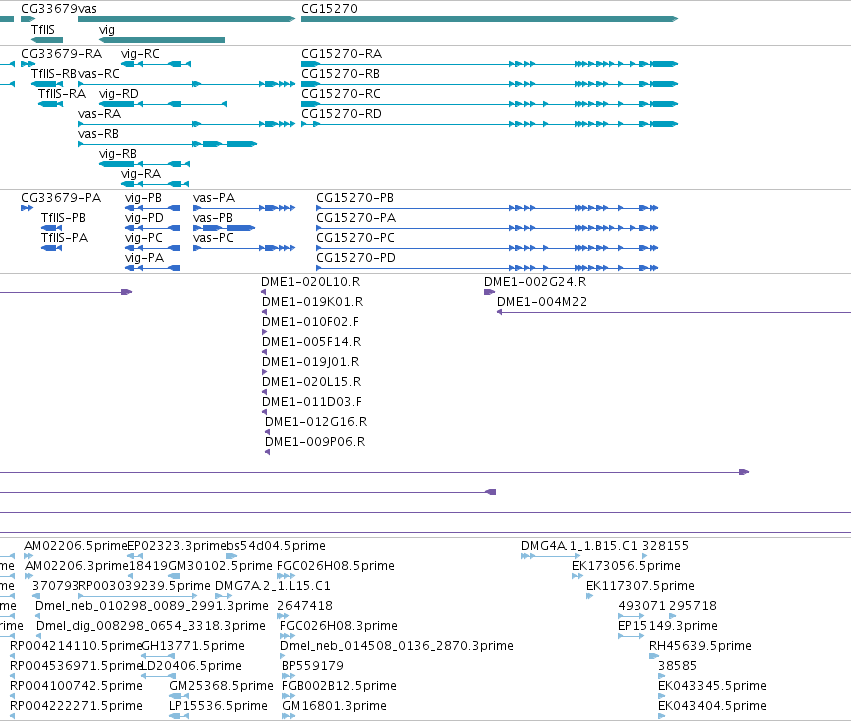Select the vig-PB protein label
Screen dimensions: 851x721
(x=143, y=198)
